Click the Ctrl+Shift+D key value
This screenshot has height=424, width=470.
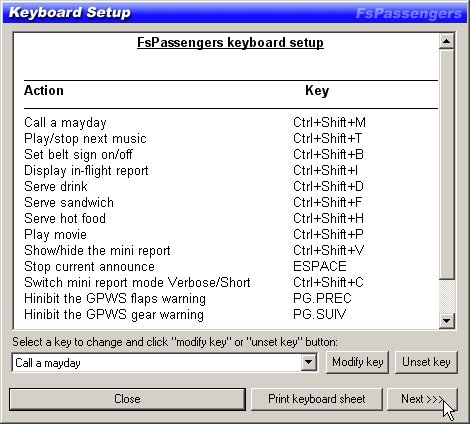pos(328,186)
